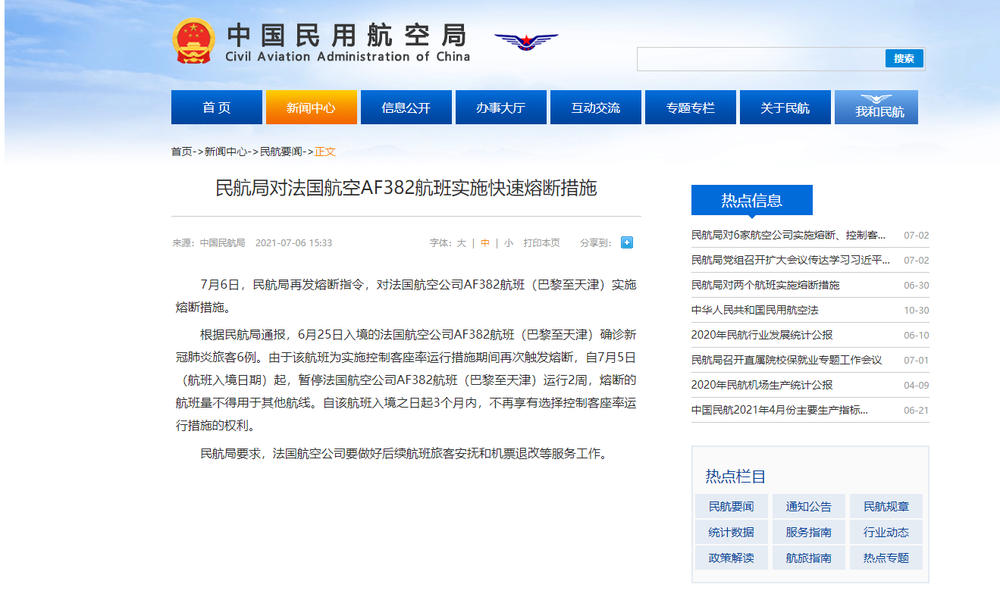Image resolution: width=1000 pixels, height=600 pixels.
Task: Select the 航旅指南 hot column button
Action: coord(808,558)
